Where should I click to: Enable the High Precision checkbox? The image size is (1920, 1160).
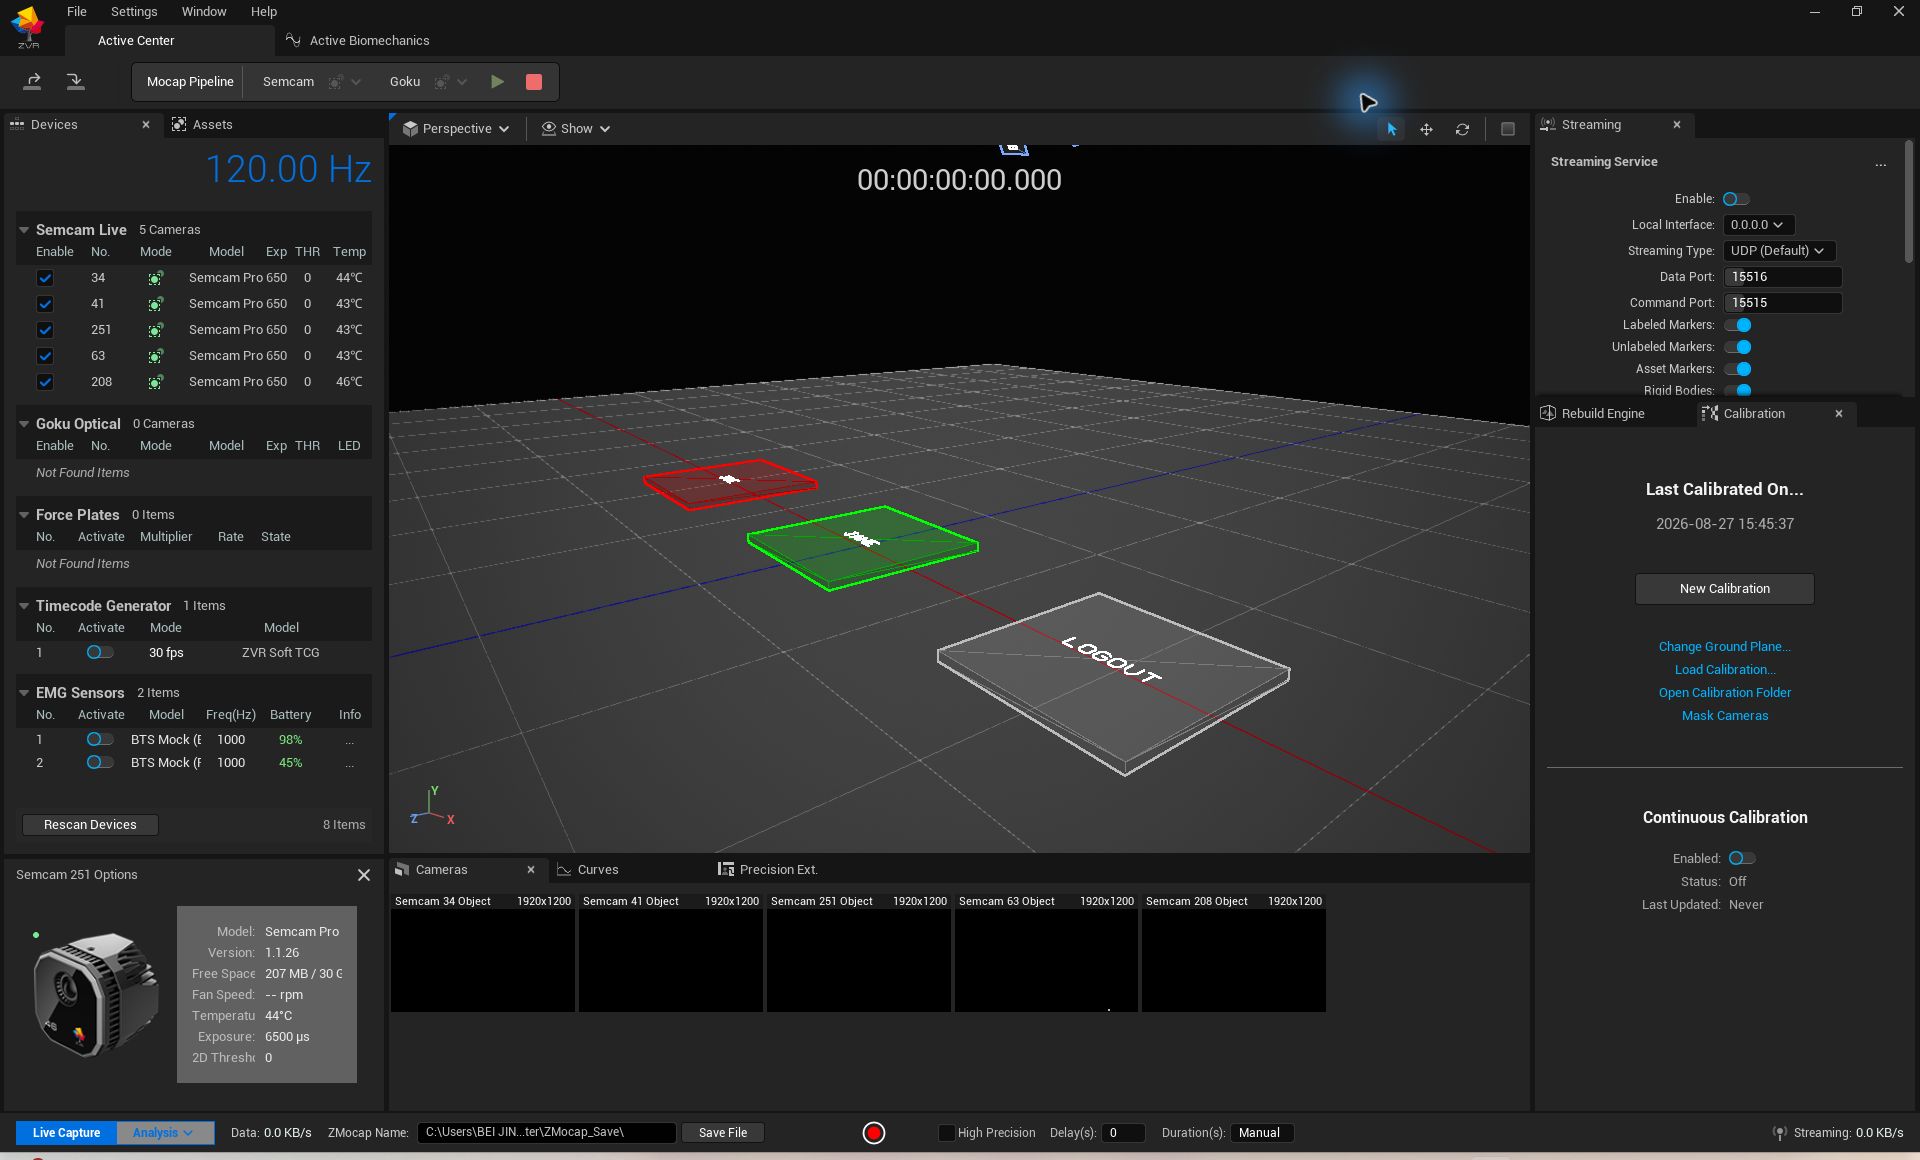[x=946, y=1133]
